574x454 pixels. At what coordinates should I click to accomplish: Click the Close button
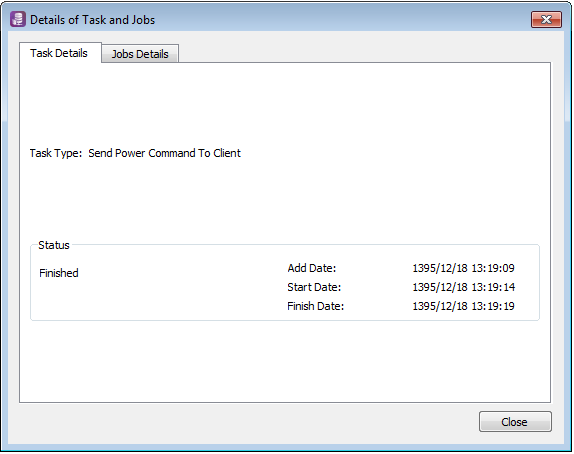point(515,422)
